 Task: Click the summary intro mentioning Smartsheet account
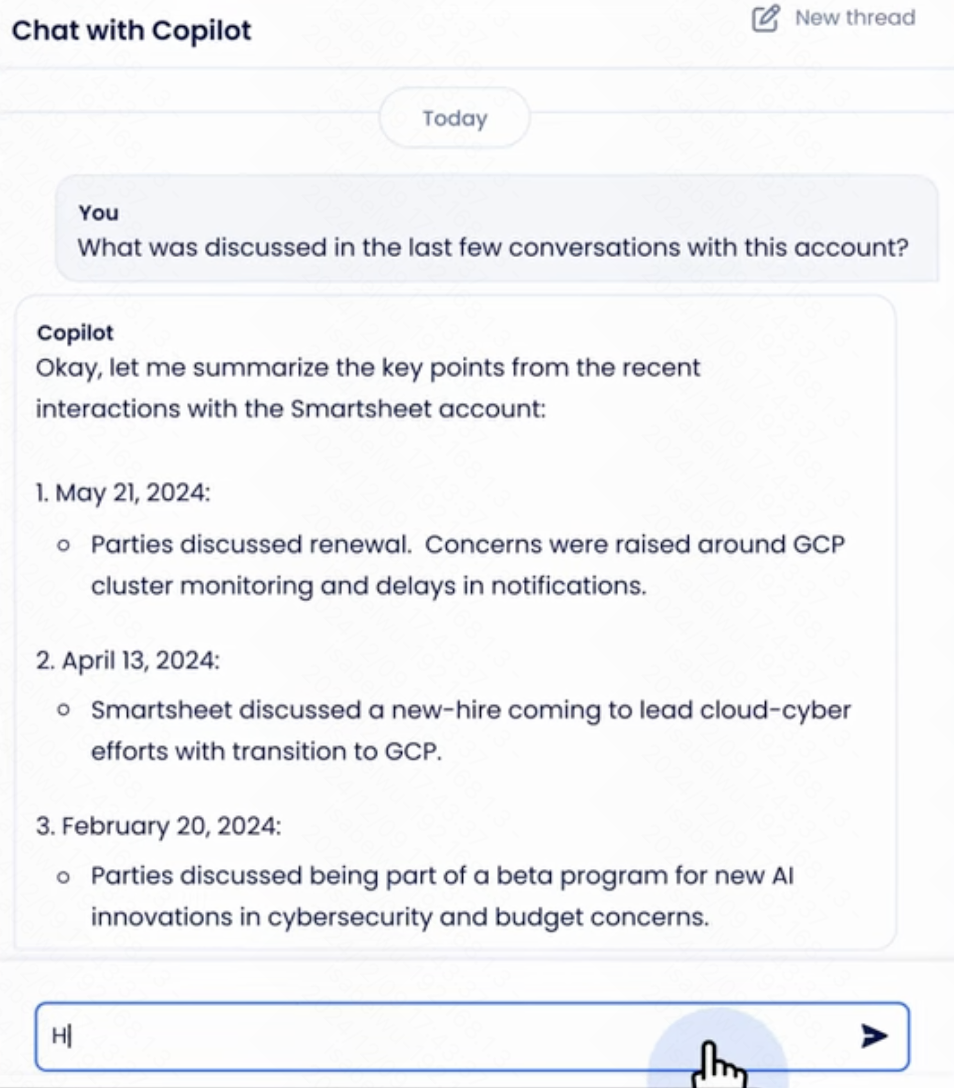(x=368, y=388)
